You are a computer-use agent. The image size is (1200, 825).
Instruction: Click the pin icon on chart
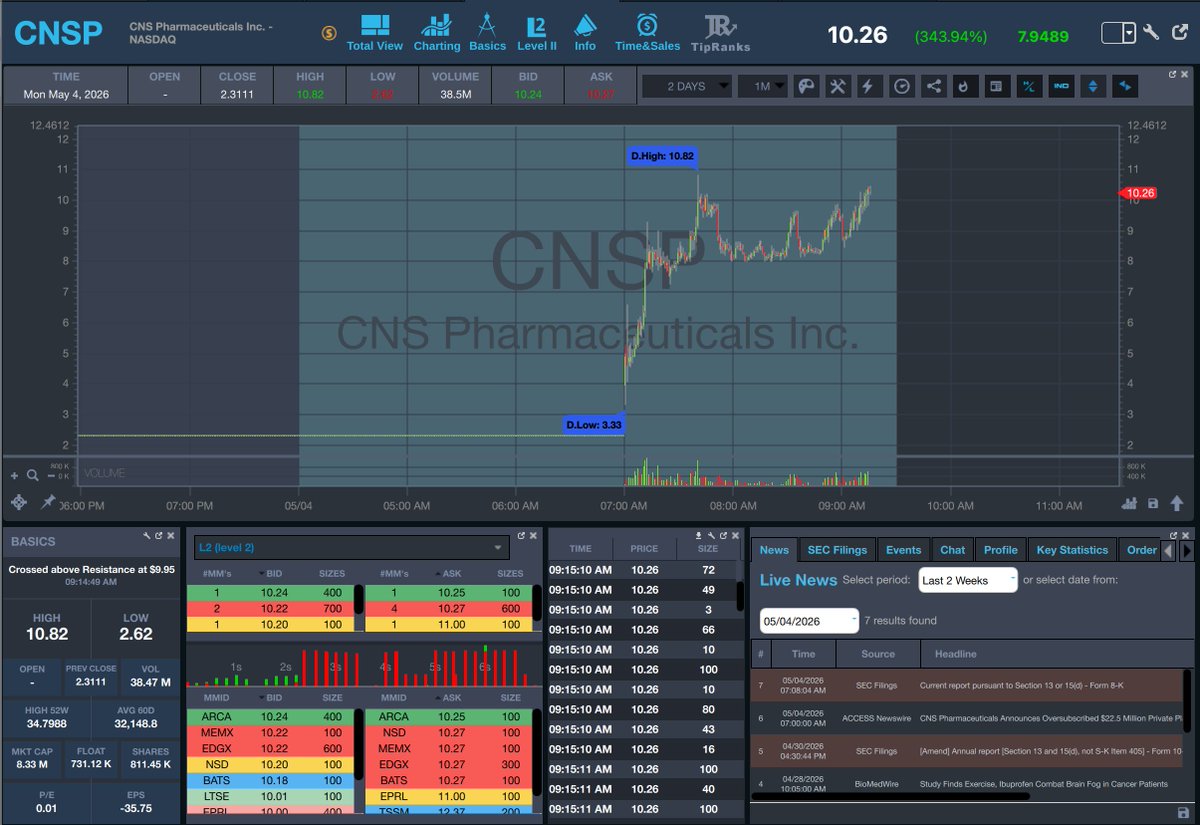point(47,502)
